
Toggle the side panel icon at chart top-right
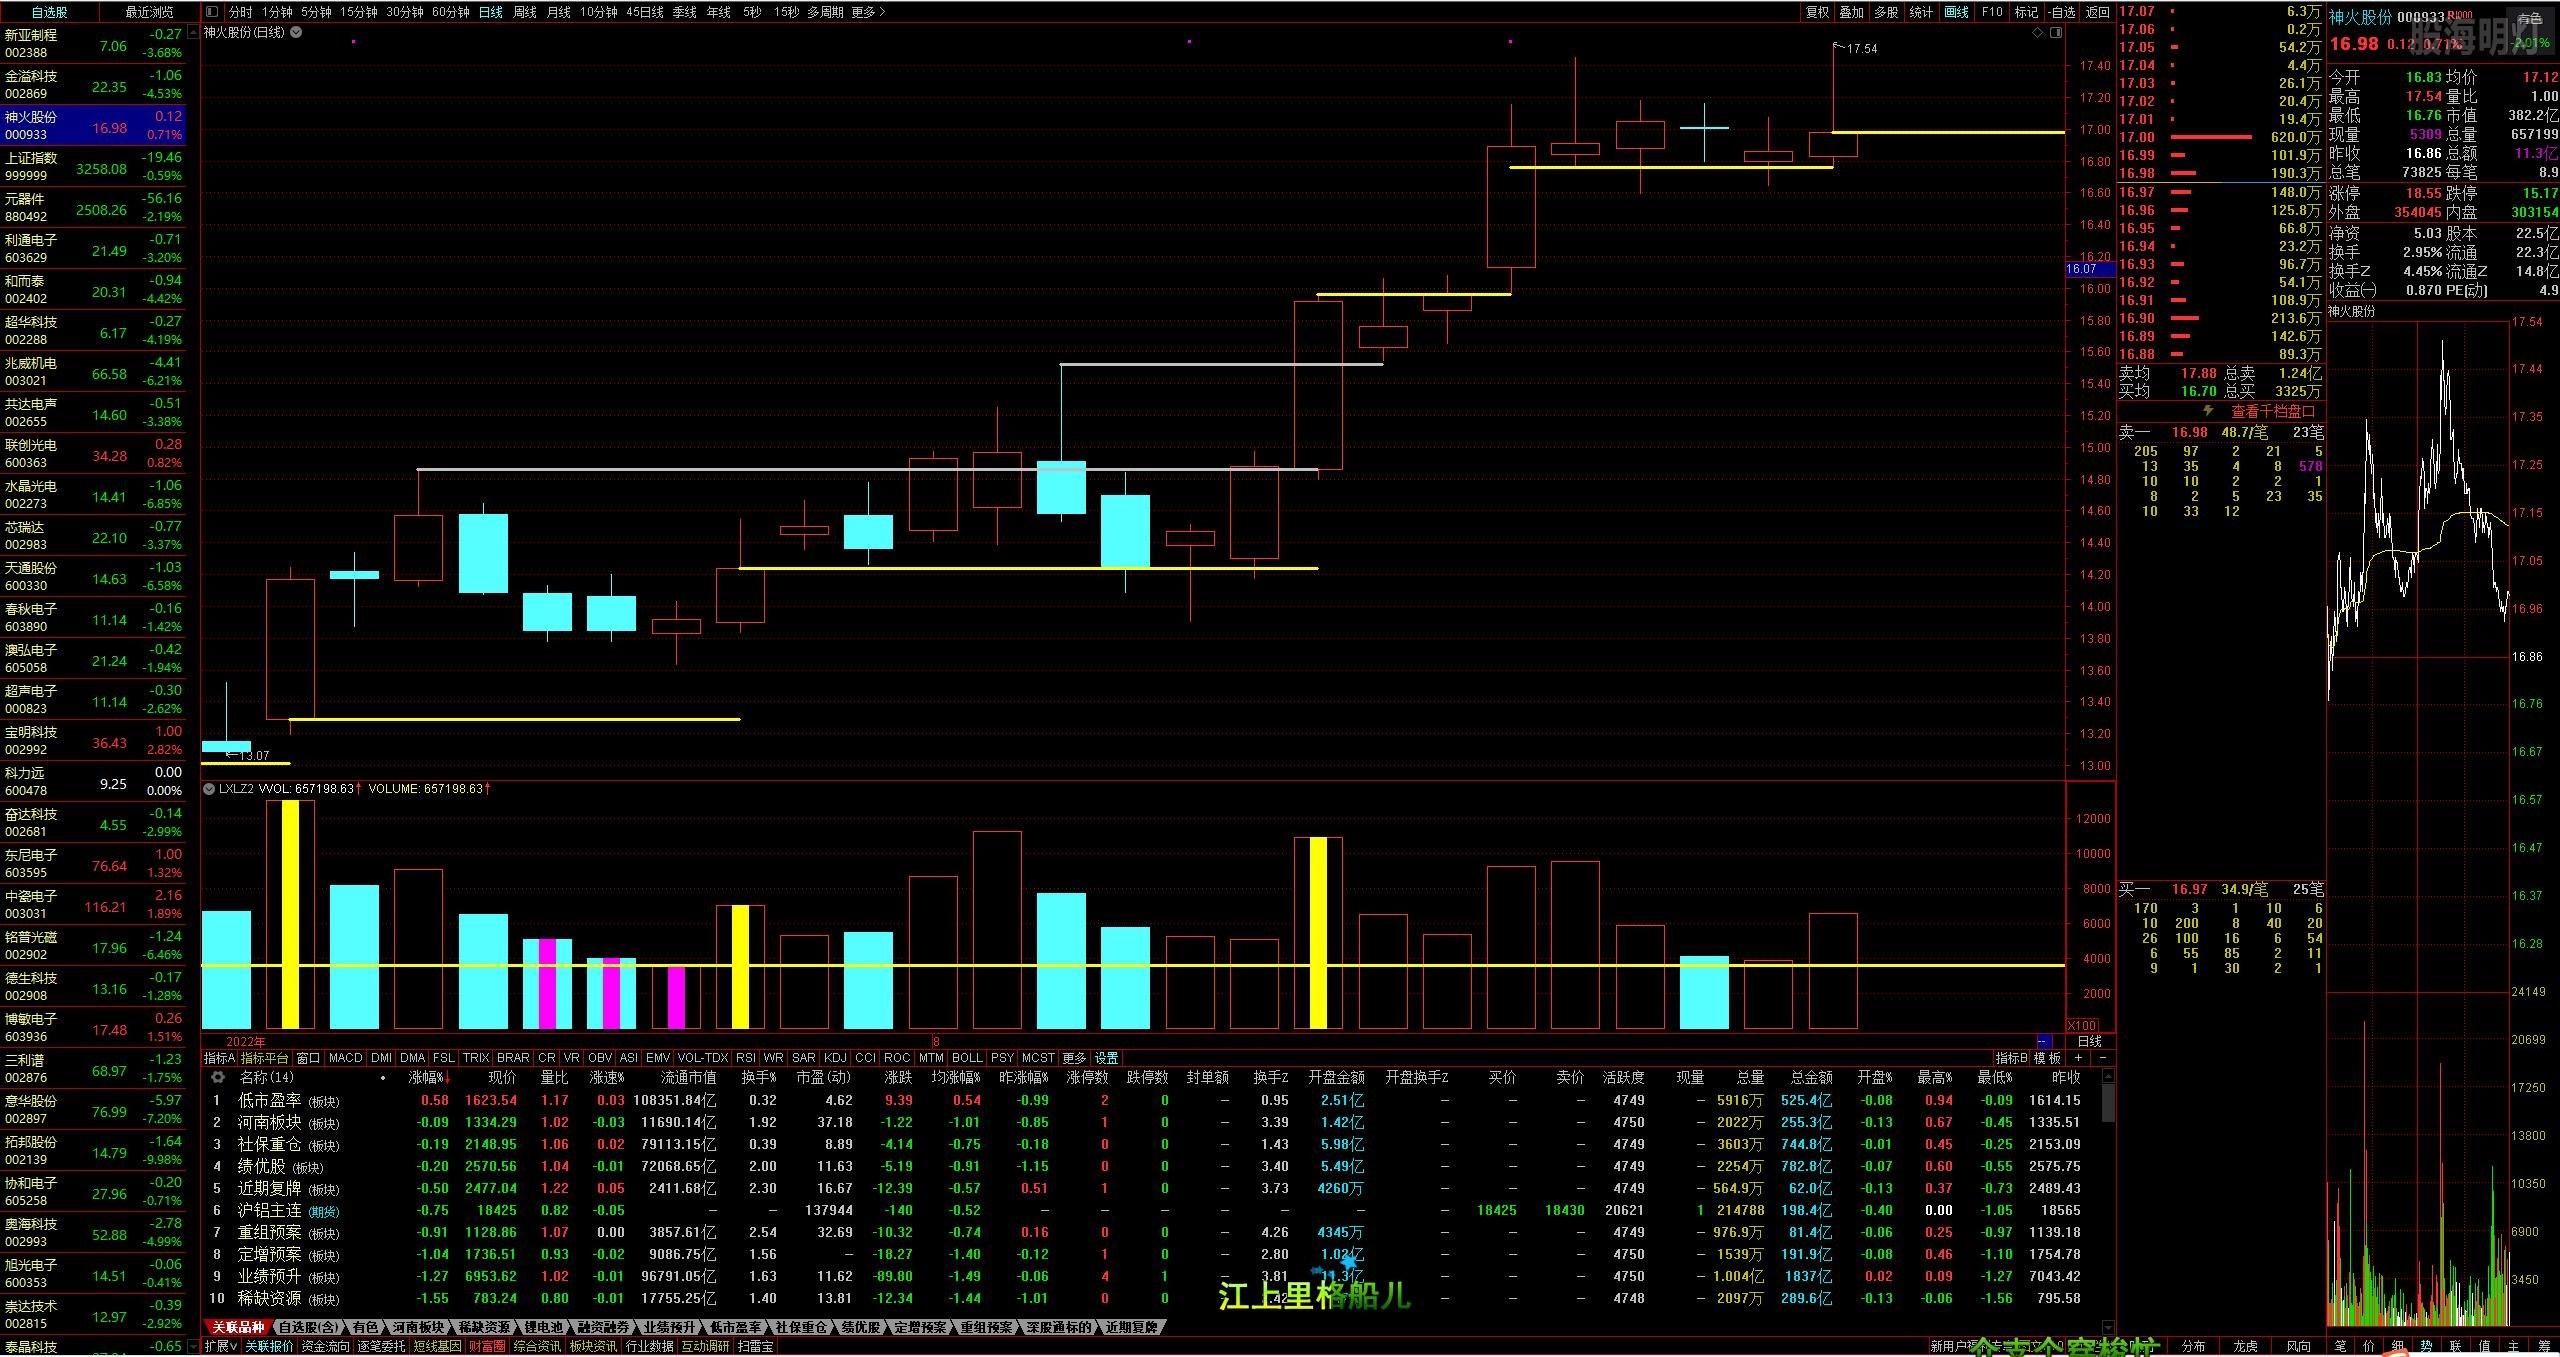[x=2056, y=33]
